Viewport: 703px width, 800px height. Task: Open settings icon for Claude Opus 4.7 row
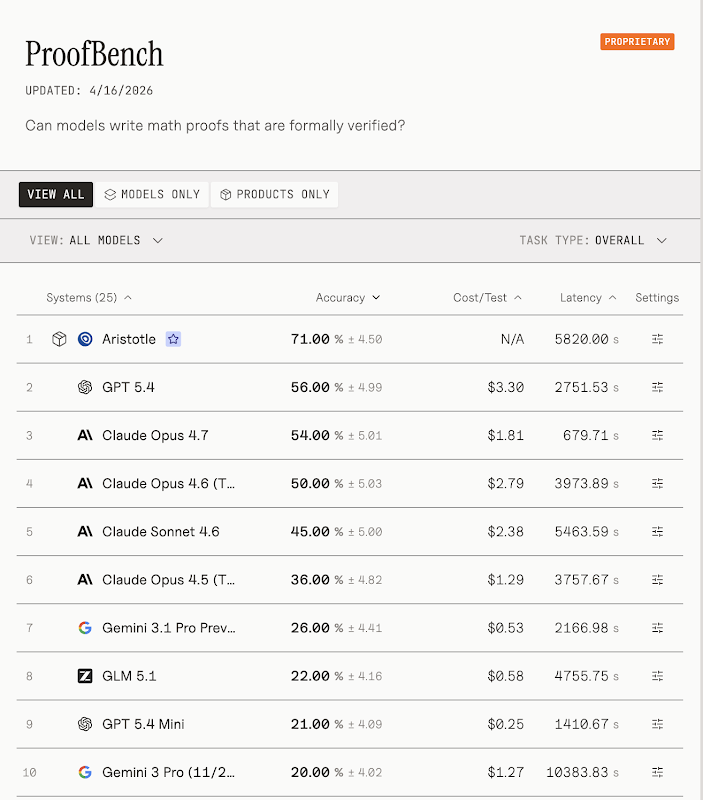657,435
